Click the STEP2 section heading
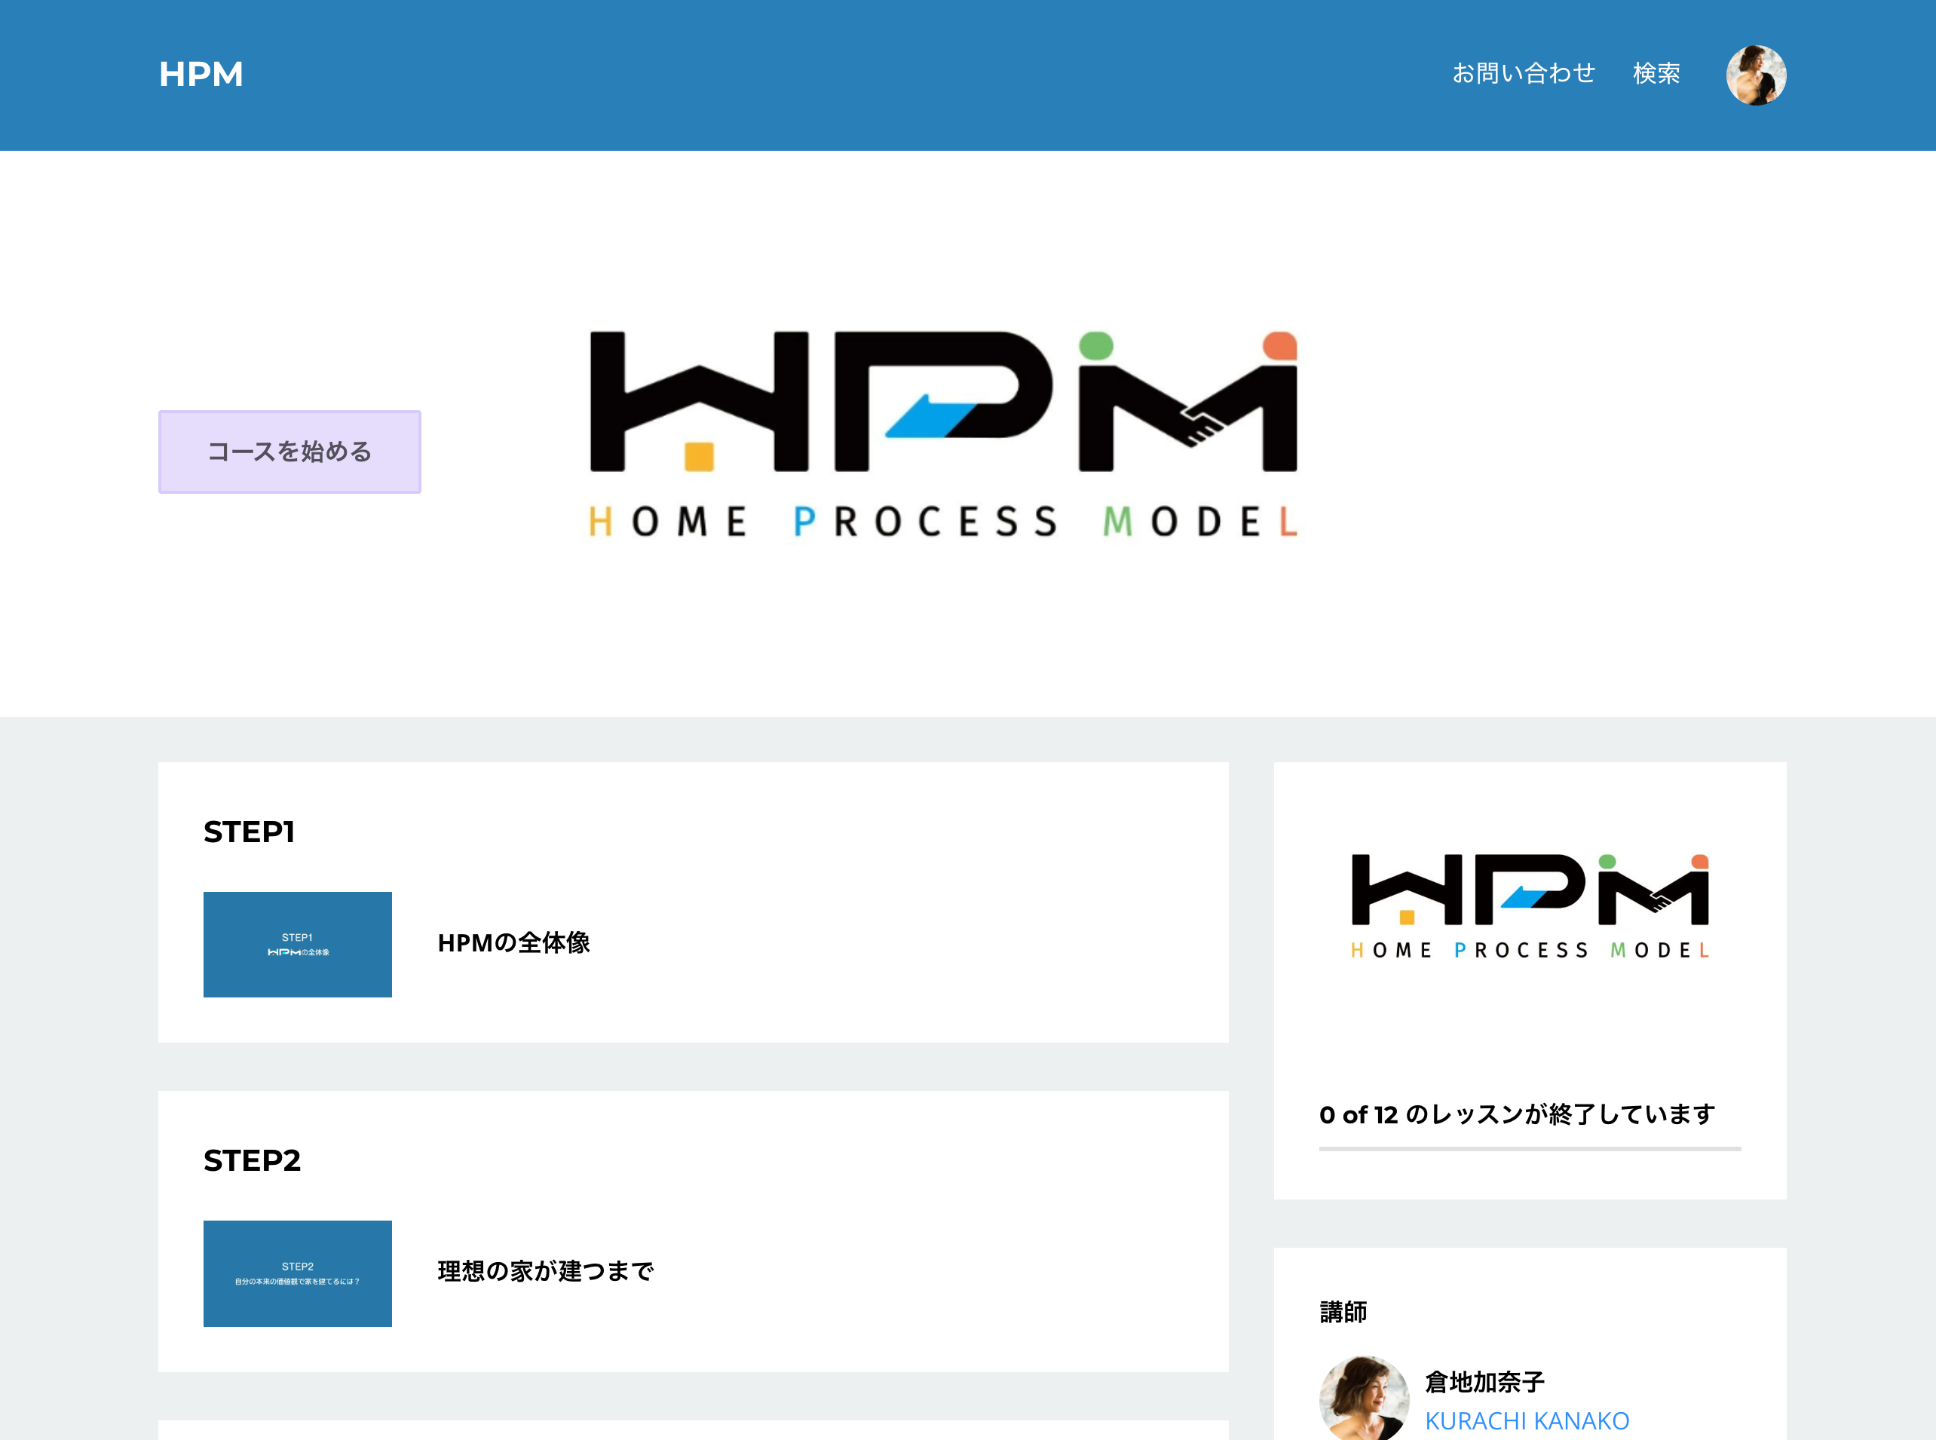 (252, 1161)
